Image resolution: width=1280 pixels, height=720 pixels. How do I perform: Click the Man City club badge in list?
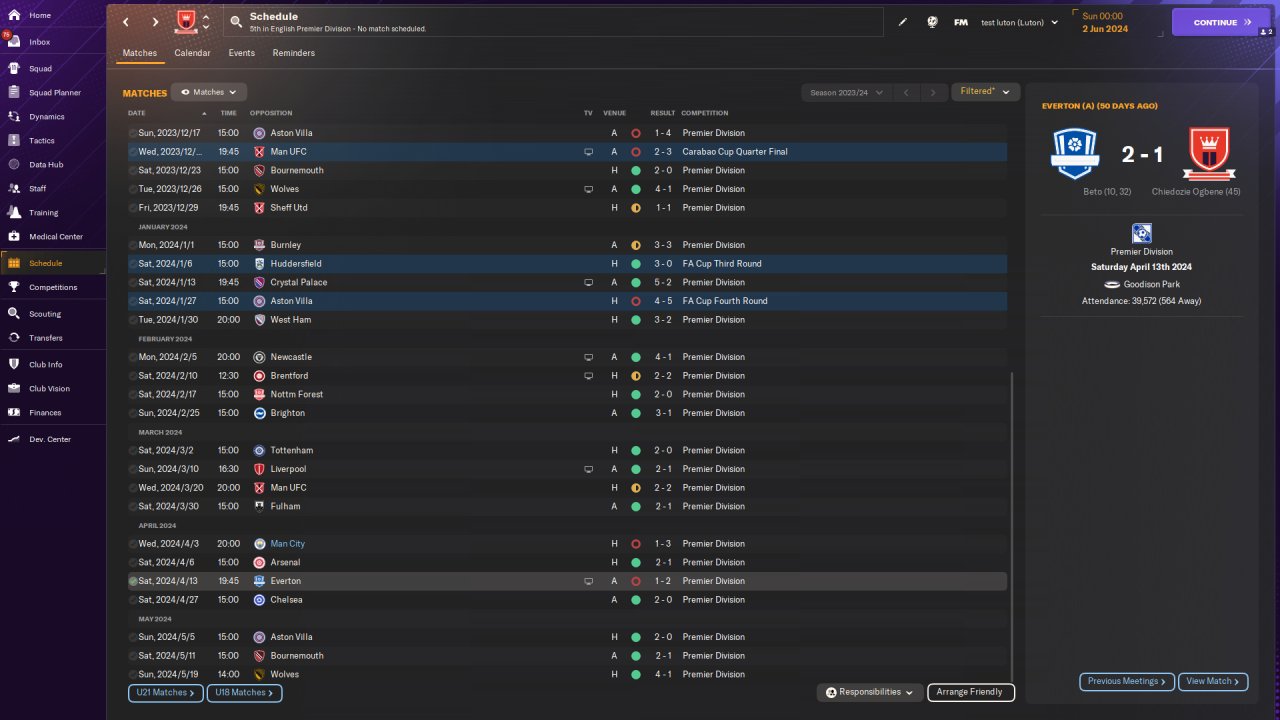tap(259, 544)
